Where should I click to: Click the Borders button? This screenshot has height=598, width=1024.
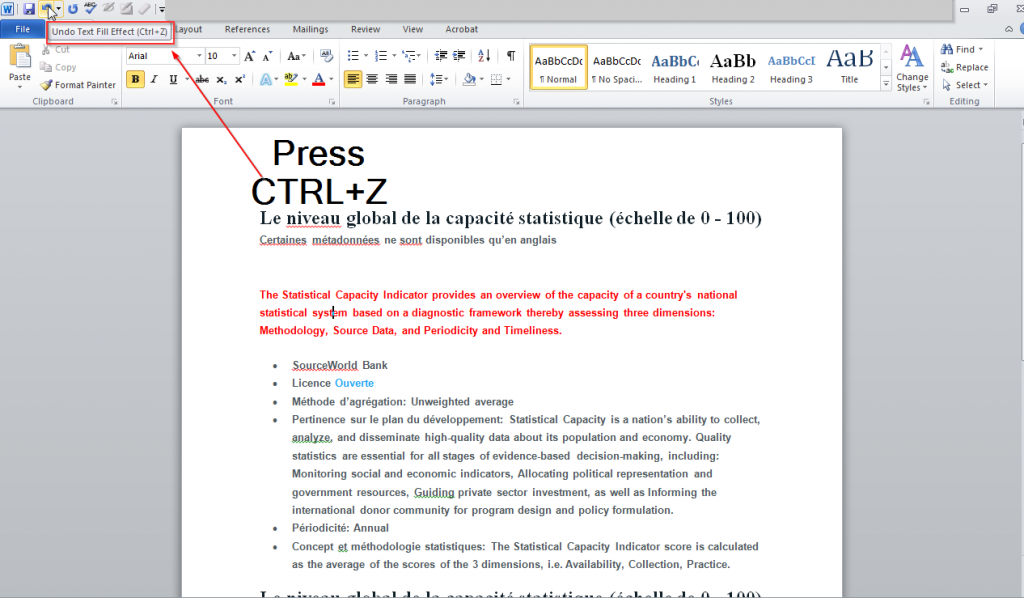pyautogui.click(x=496, y=79)
